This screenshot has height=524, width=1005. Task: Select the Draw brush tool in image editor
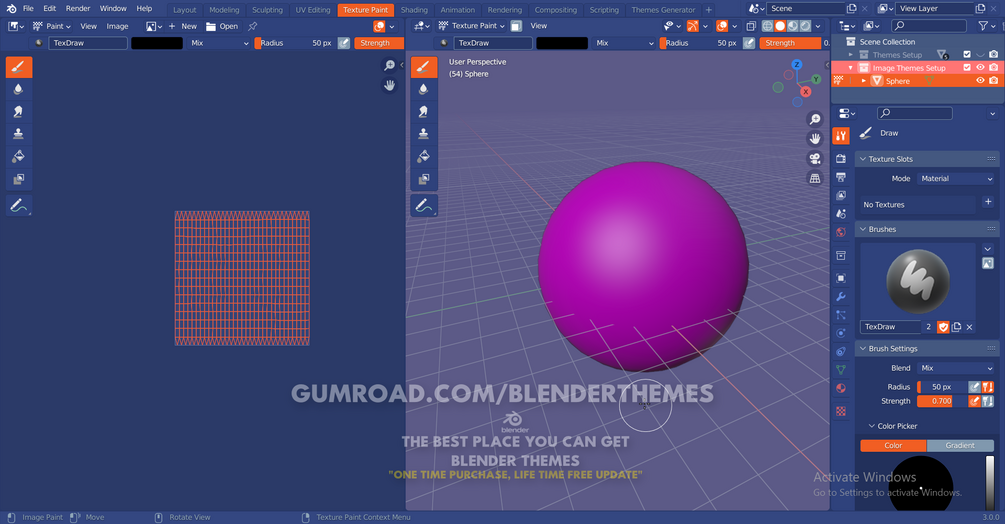point(19,67)
